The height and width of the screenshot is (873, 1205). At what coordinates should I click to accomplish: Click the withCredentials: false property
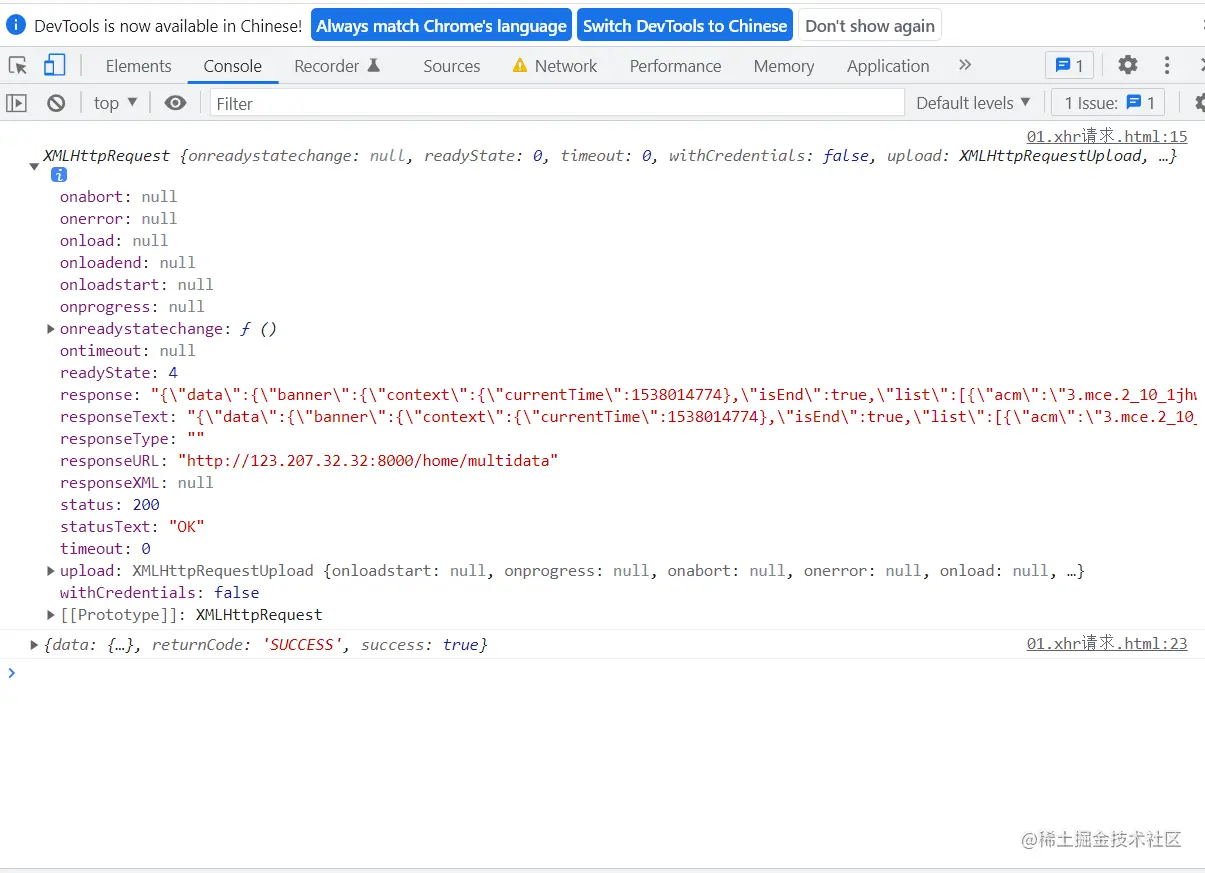(160, 593)
